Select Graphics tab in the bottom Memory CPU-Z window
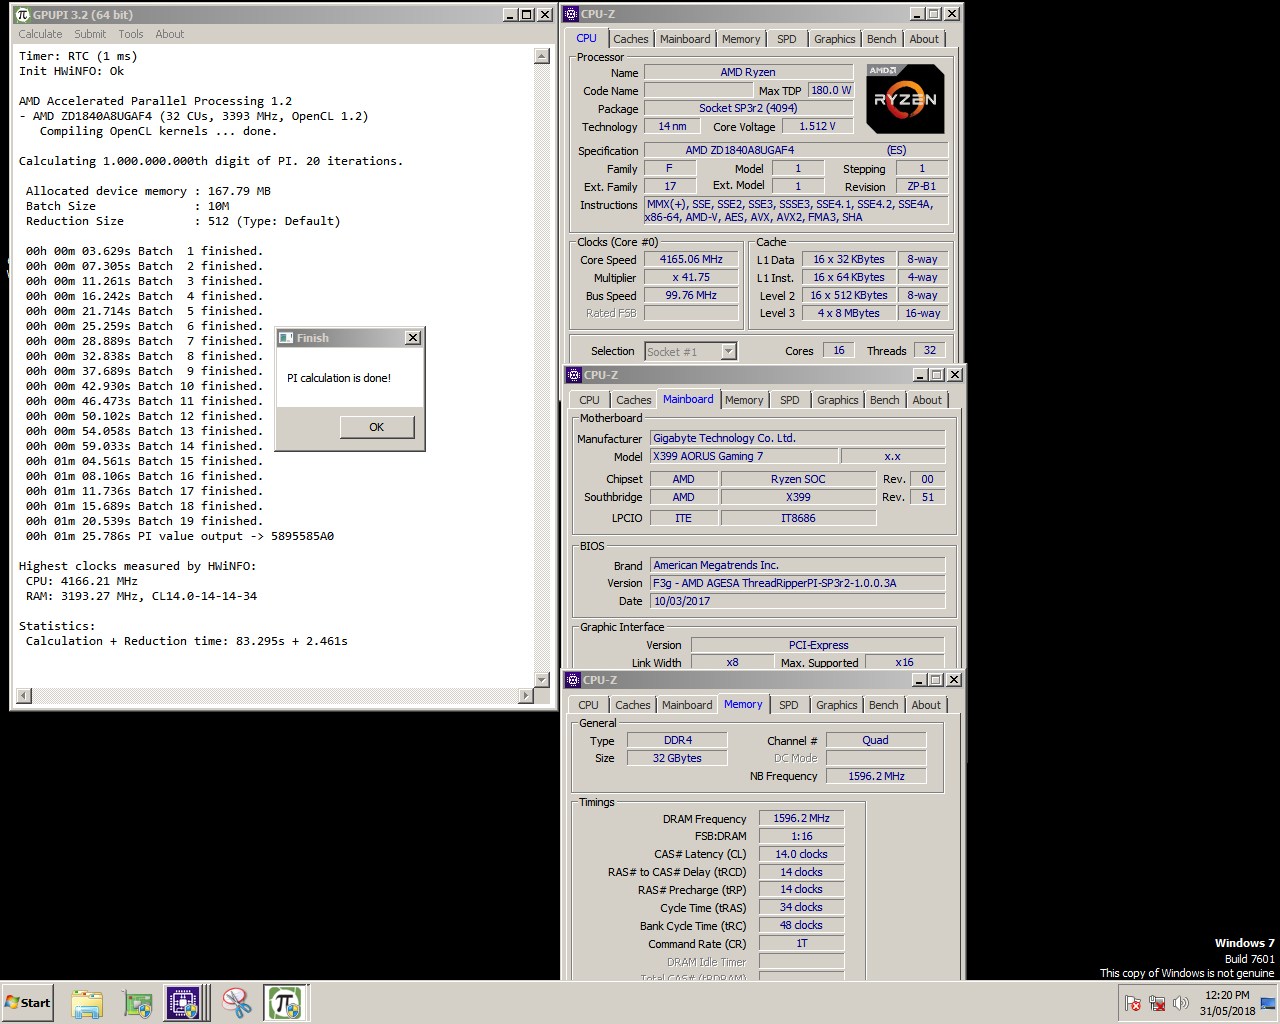 837,705
